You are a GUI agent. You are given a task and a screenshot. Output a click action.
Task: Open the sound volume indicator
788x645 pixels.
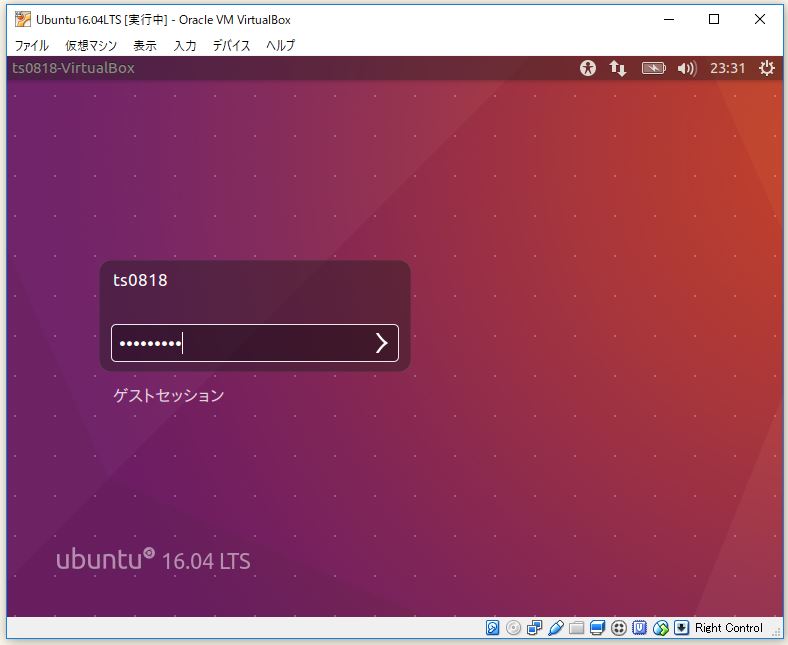pyautogui.click(x=687, y=68)
